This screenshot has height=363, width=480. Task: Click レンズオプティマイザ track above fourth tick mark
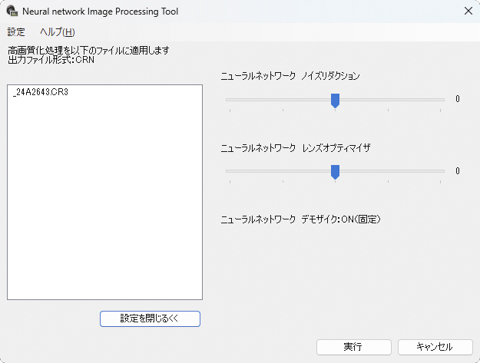click(388, 171)
